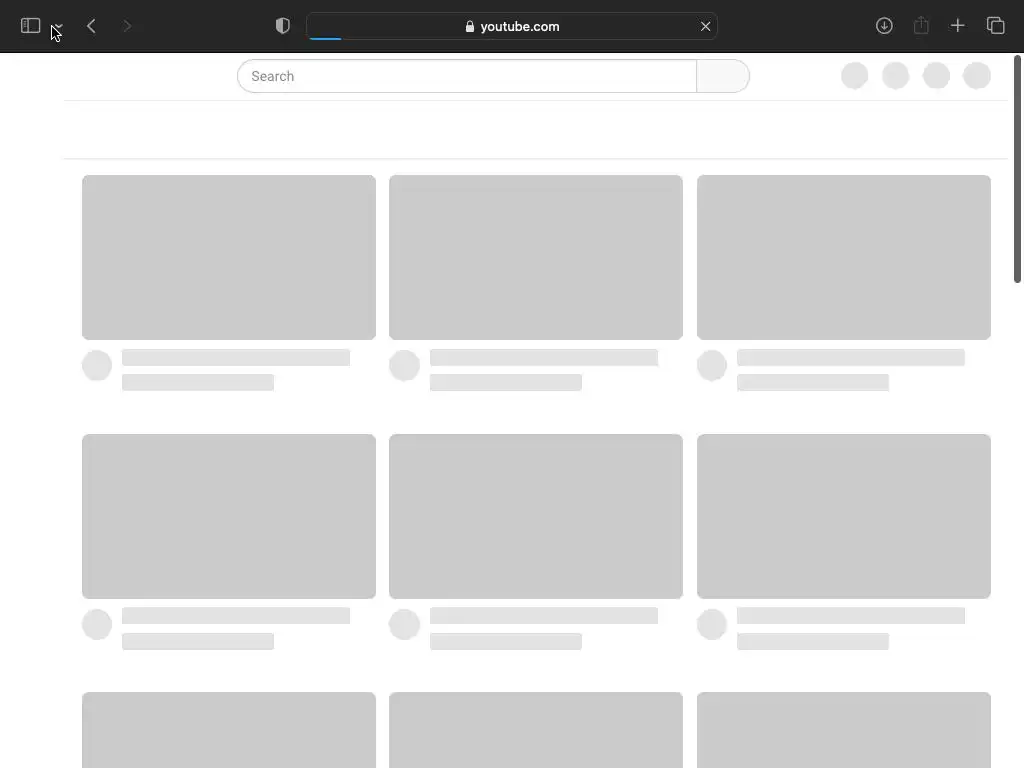Image resolution: width=1024 pixels, height=768 pixels.
Task: Open a new tab
Action: [x=957, y=26]
